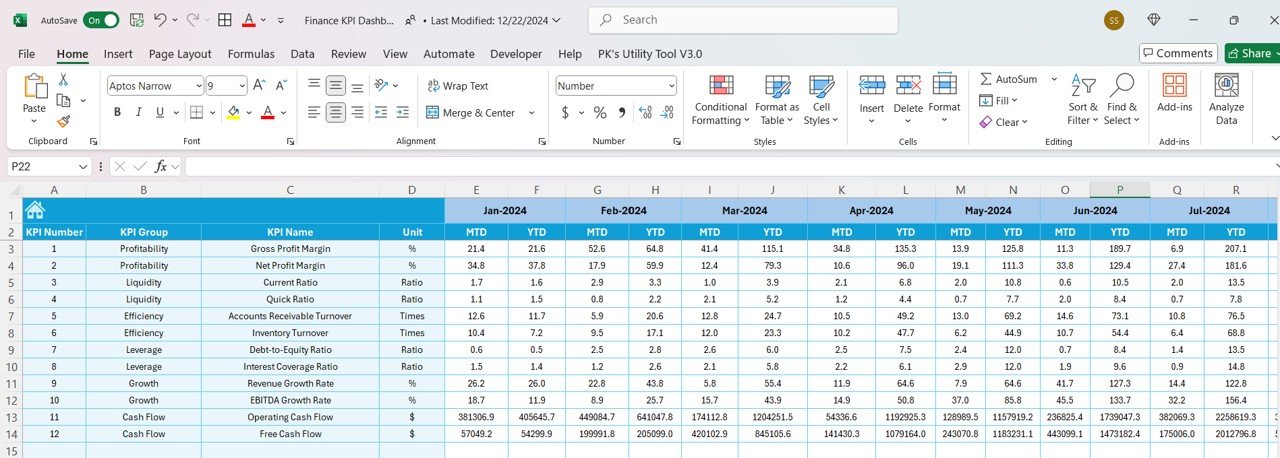Toggle Align Right

click(358, 113)
